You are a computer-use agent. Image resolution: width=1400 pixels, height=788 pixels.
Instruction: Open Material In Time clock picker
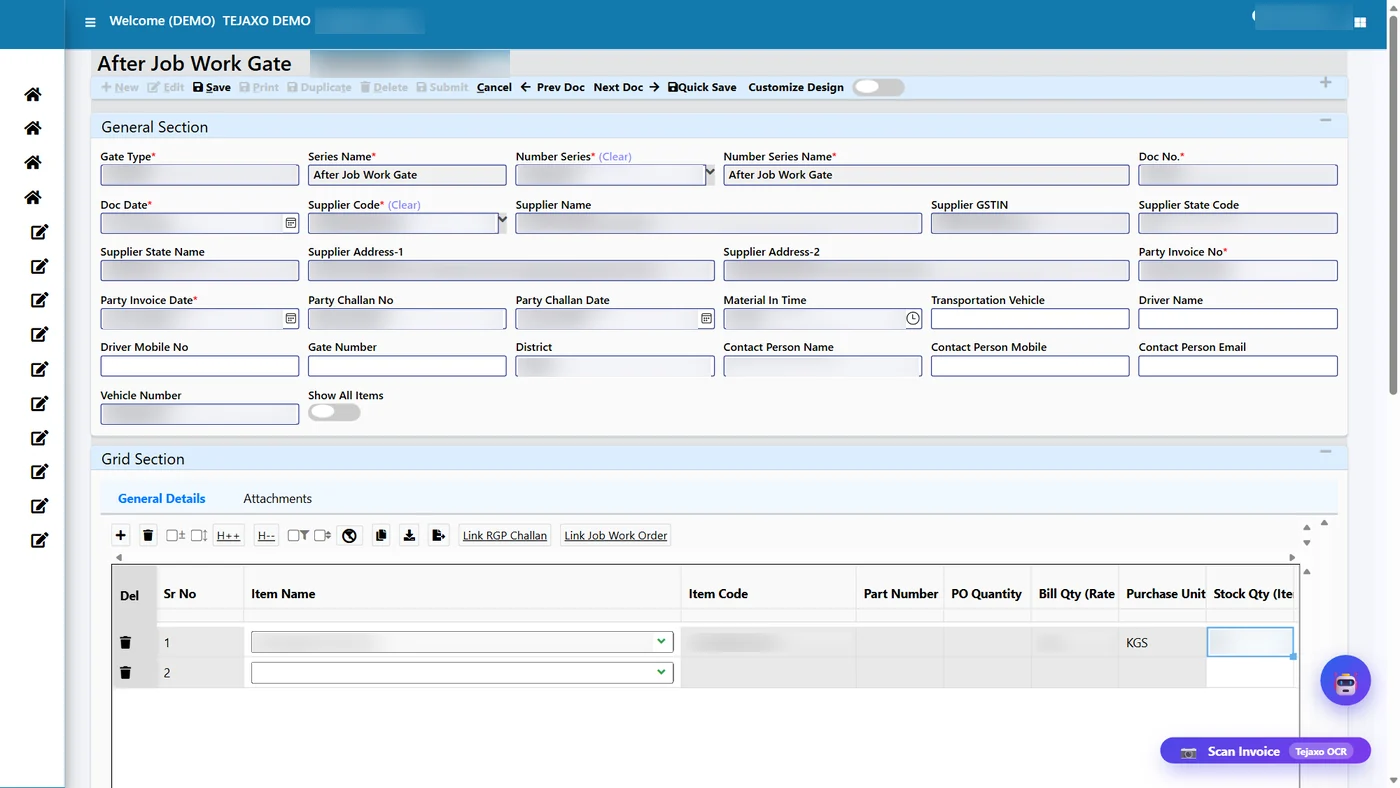tap(913, 318)
